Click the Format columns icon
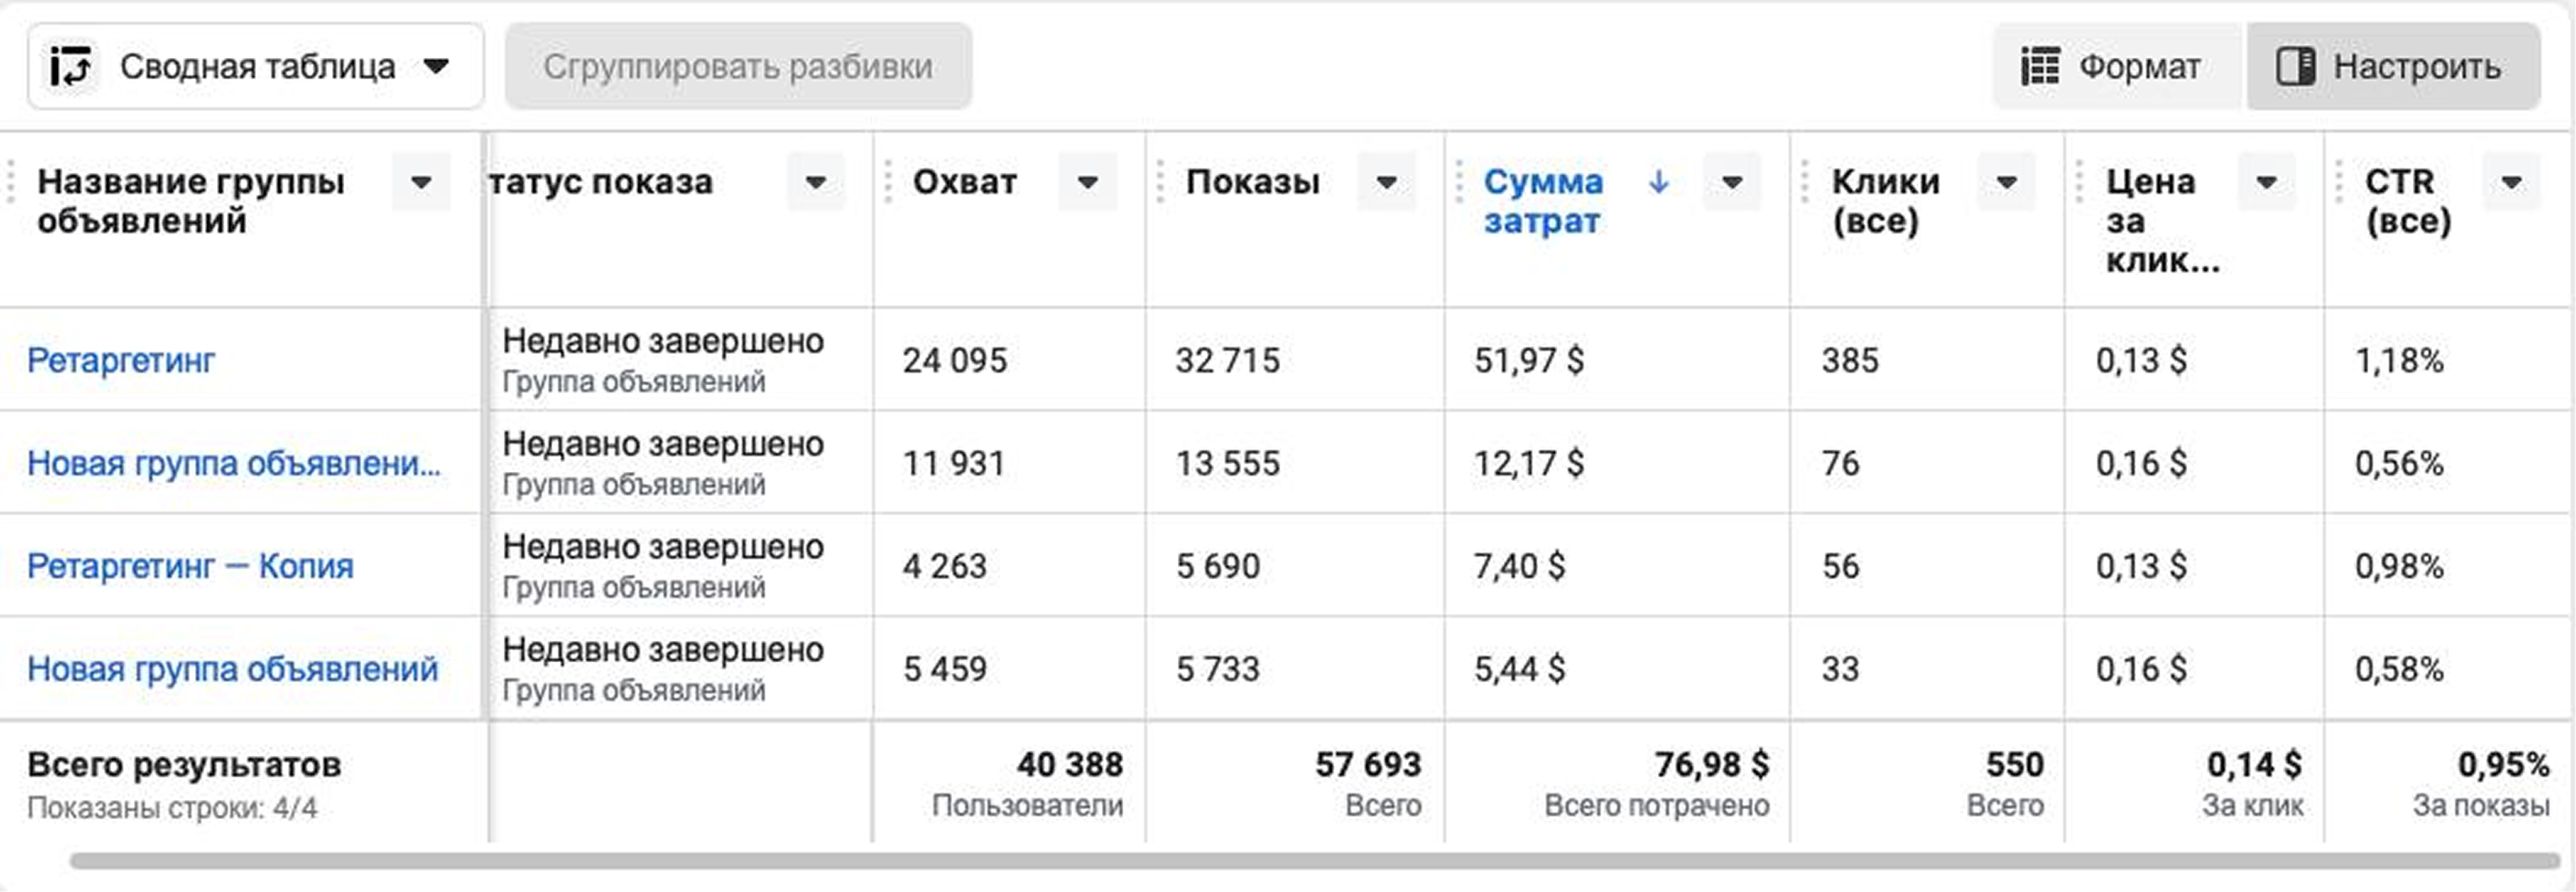This screenshot has width=2576, height=892. point(2039,67)
